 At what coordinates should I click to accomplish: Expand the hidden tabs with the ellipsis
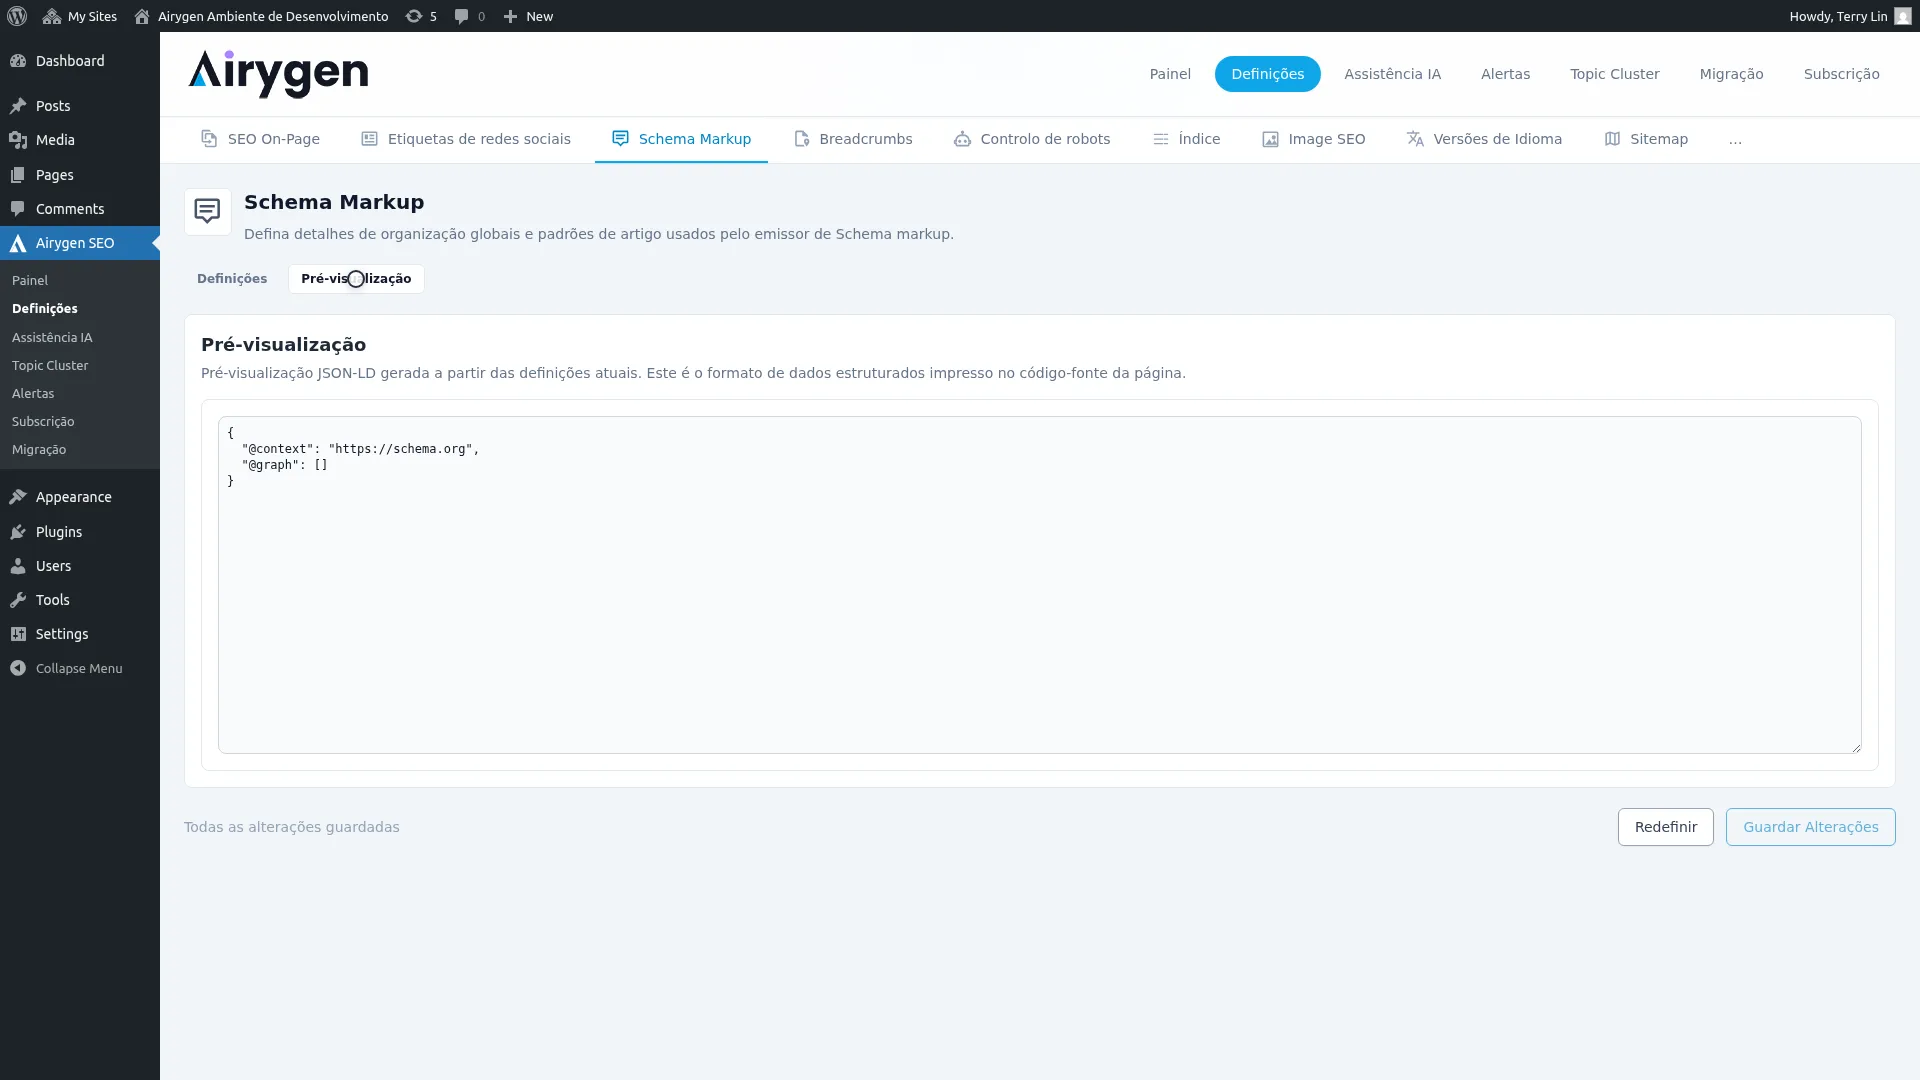click(x=1735, y=140)
